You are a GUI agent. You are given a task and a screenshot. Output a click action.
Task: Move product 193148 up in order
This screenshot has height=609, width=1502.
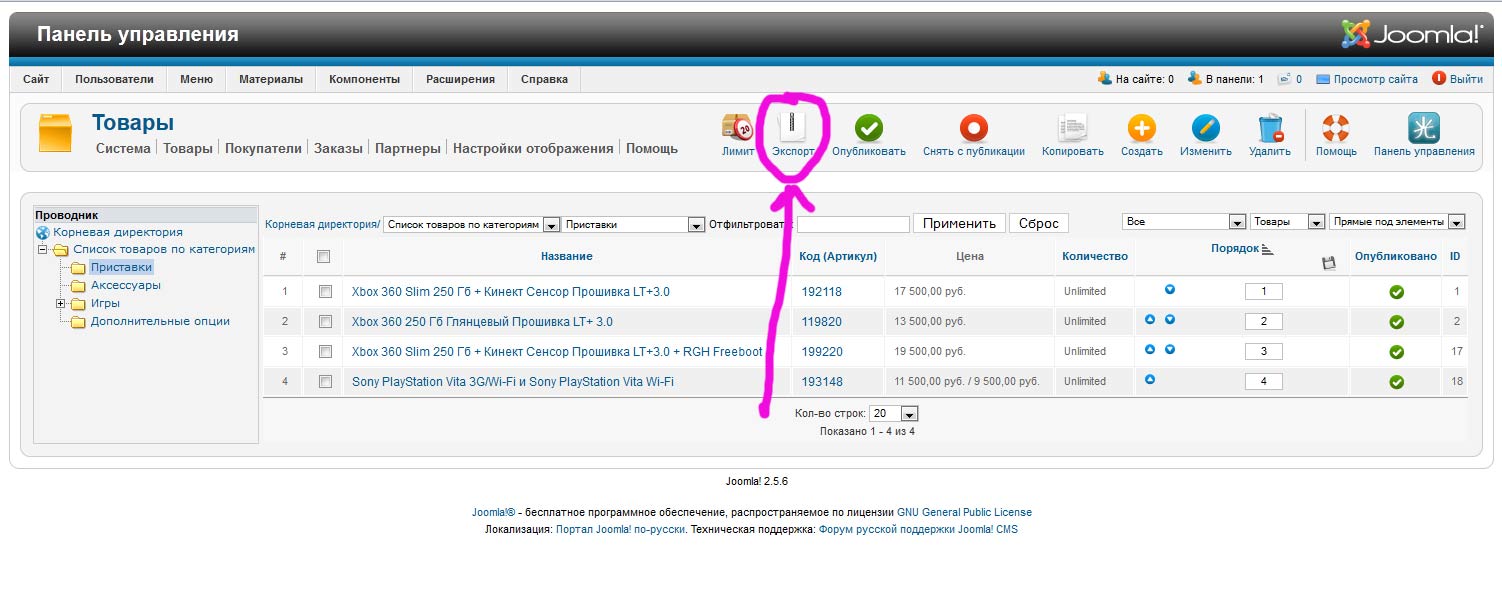1150,380
